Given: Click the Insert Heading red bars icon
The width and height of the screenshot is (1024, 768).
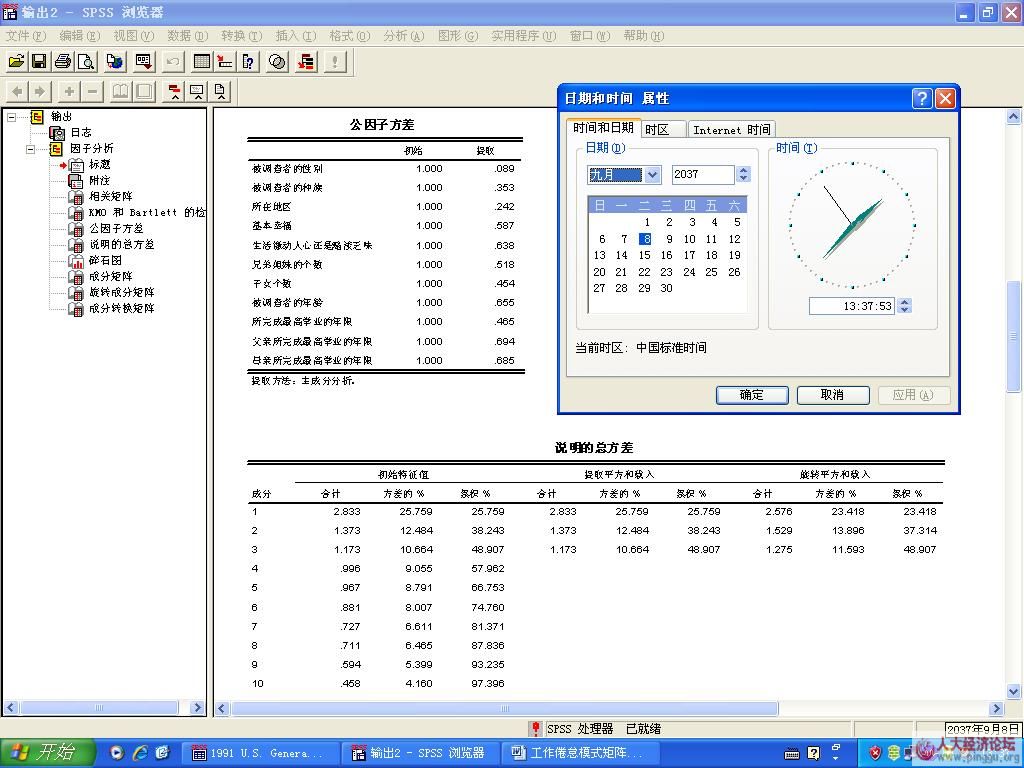Looking at the screenshot, I should (x=174, y=91).
